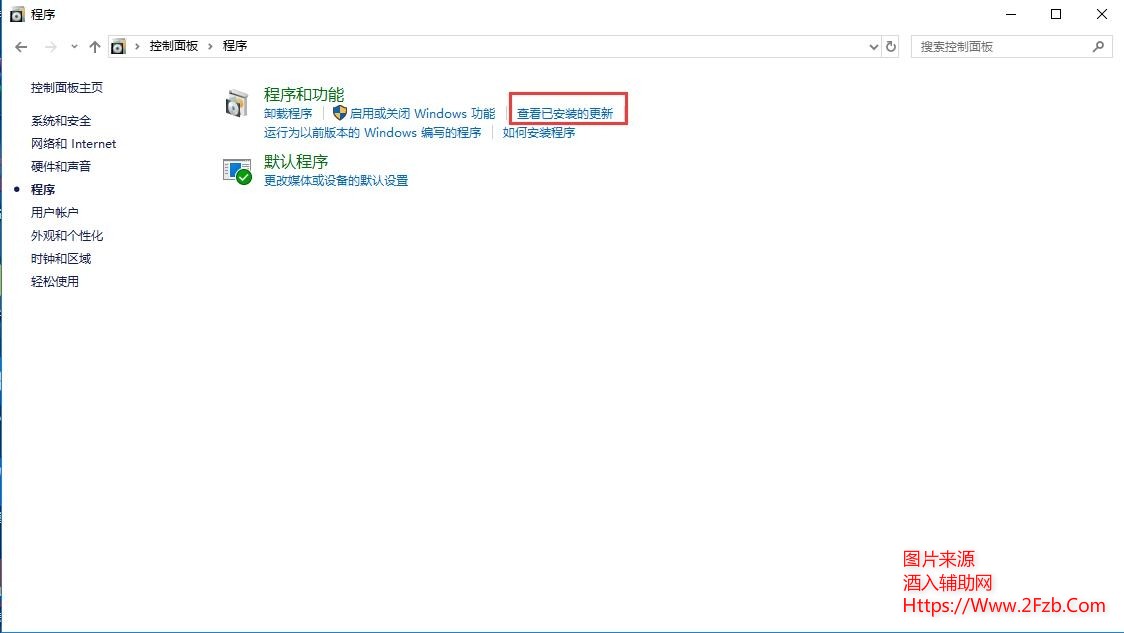Viewport: 1124px width, 633px height.
Task: Maximize the 程序 window
Action: point(1056,14)
